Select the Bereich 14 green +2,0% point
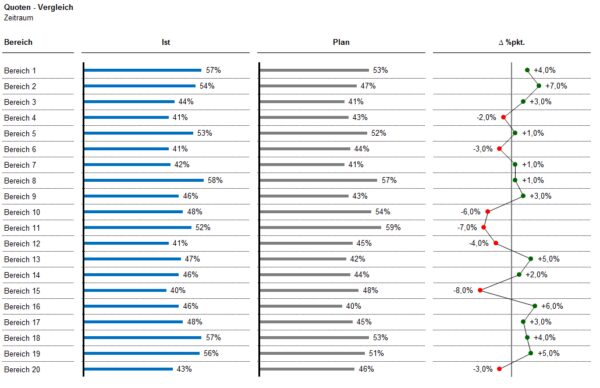Viewport: 600px width, 388px height. (x=519, y=275)
